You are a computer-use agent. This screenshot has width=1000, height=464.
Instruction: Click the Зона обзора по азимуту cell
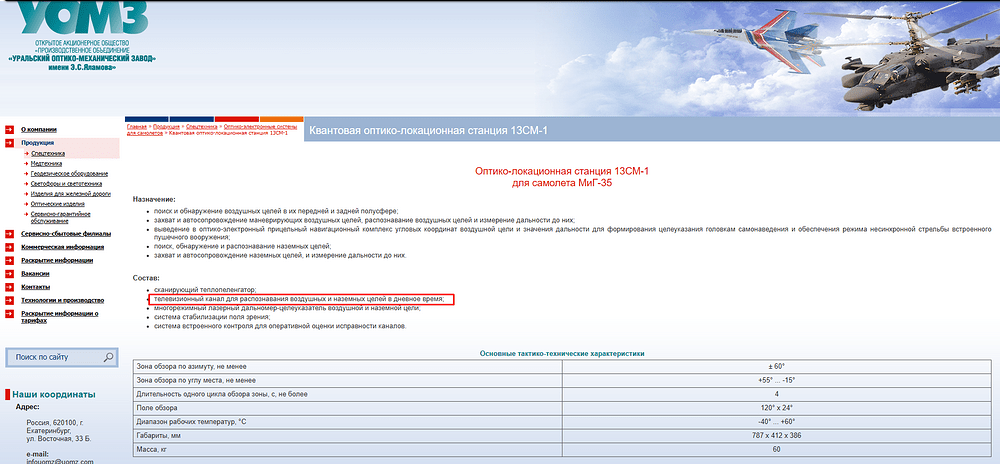pyautogui.click(x=348, y=366)
